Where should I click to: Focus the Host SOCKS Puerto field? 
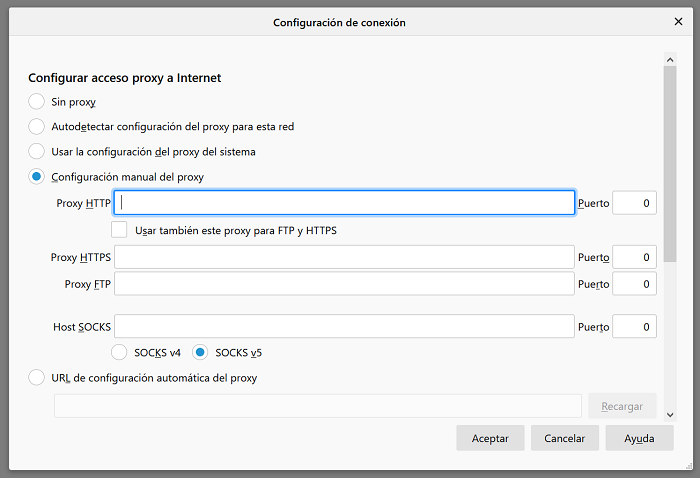(634, 327)
